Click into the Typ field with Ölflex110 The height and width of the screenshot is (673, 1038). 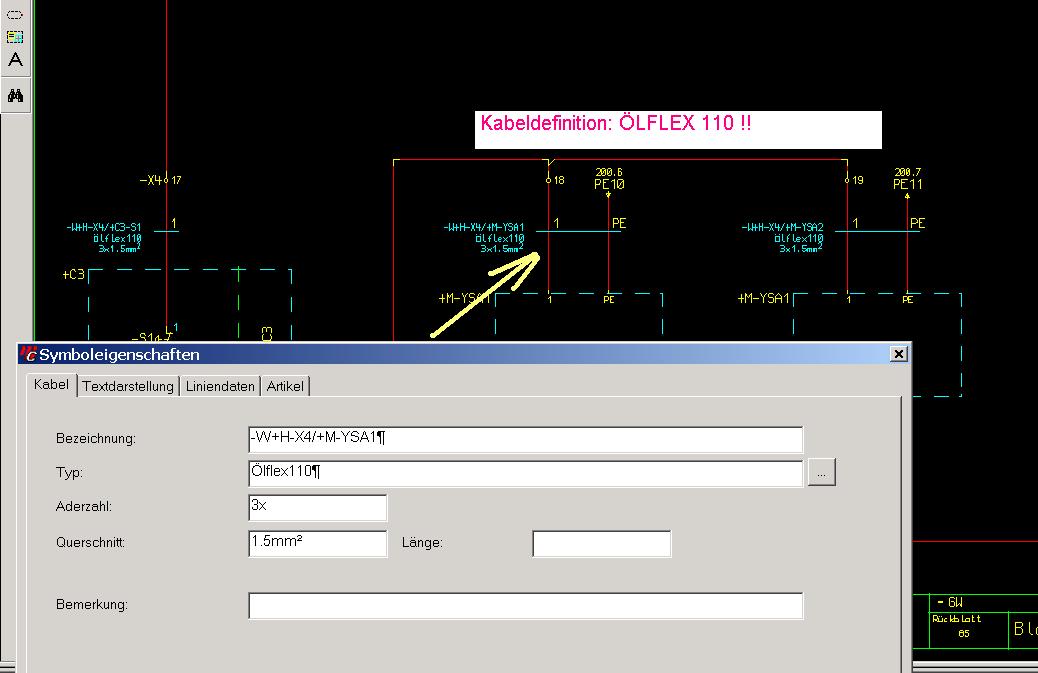pos(526,474)
